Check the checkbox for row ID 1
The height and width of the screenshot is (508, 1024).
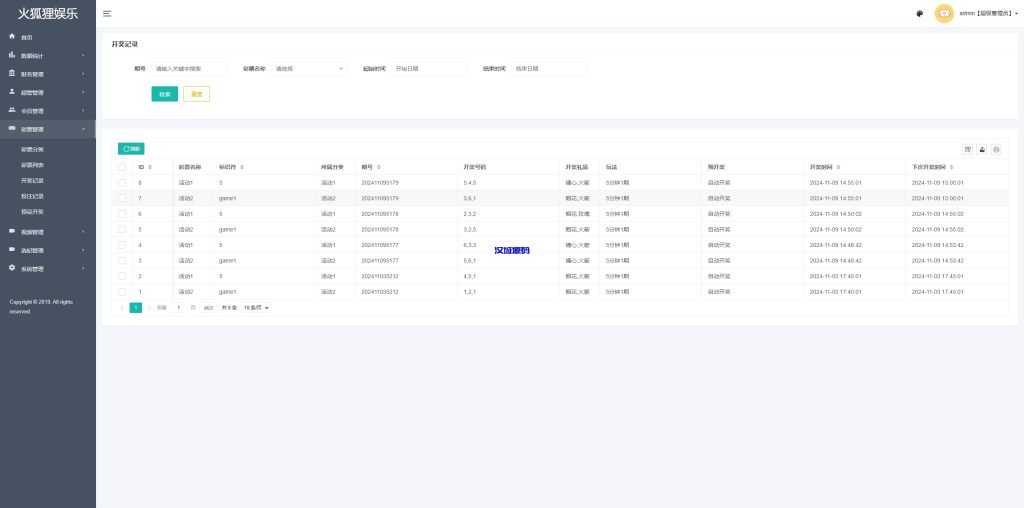[x=122, y=291]
